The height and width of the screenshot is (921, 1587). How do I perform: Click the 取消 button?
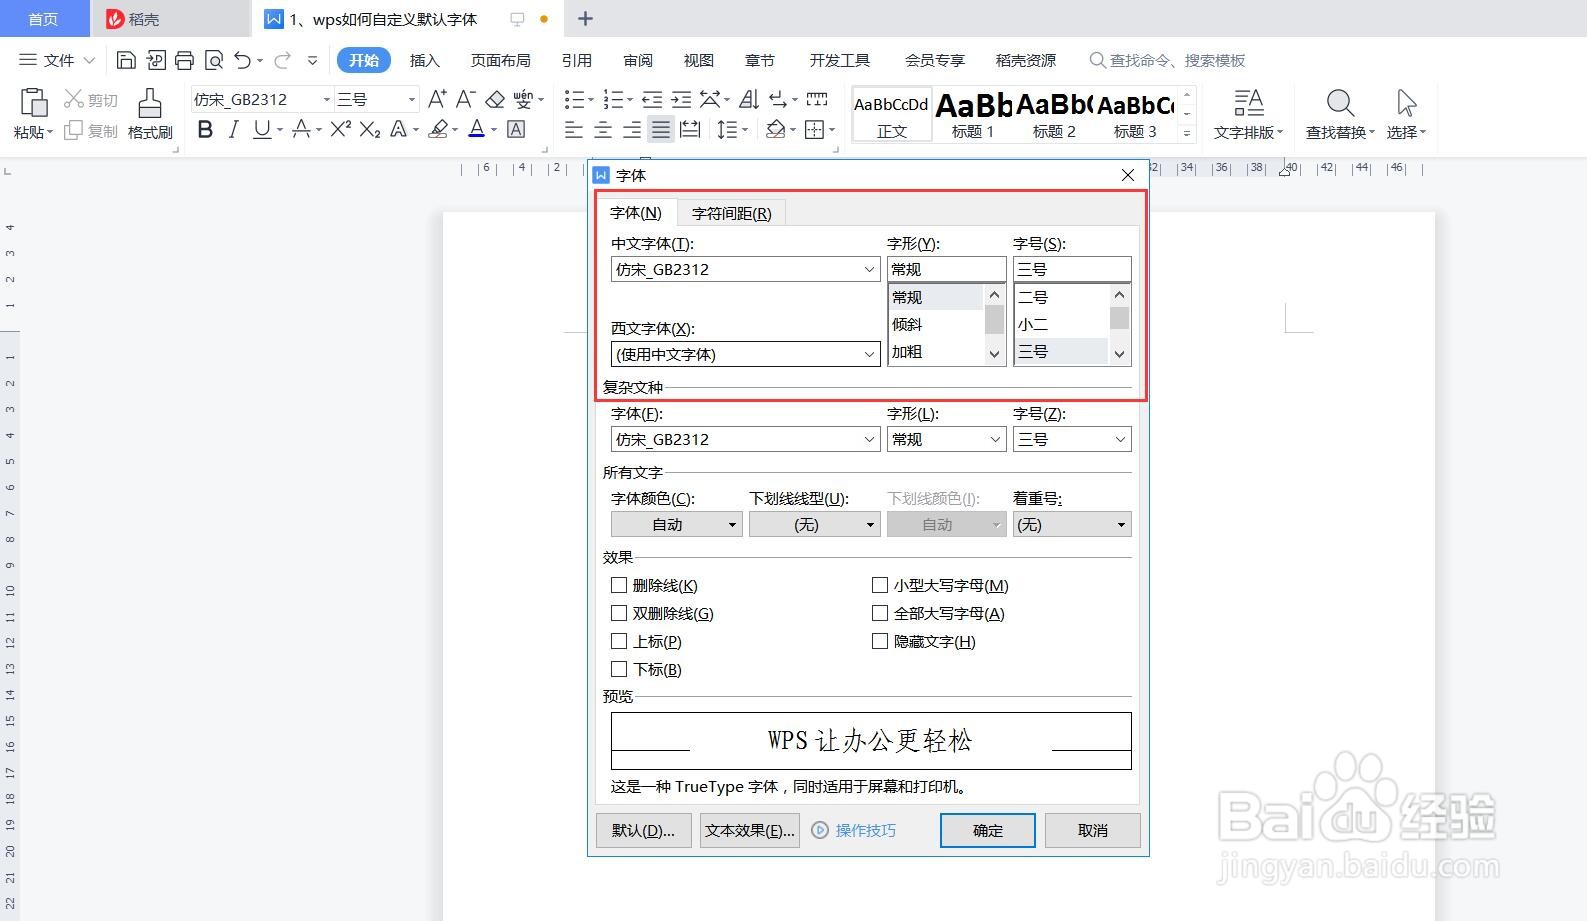coord(1093,830)
